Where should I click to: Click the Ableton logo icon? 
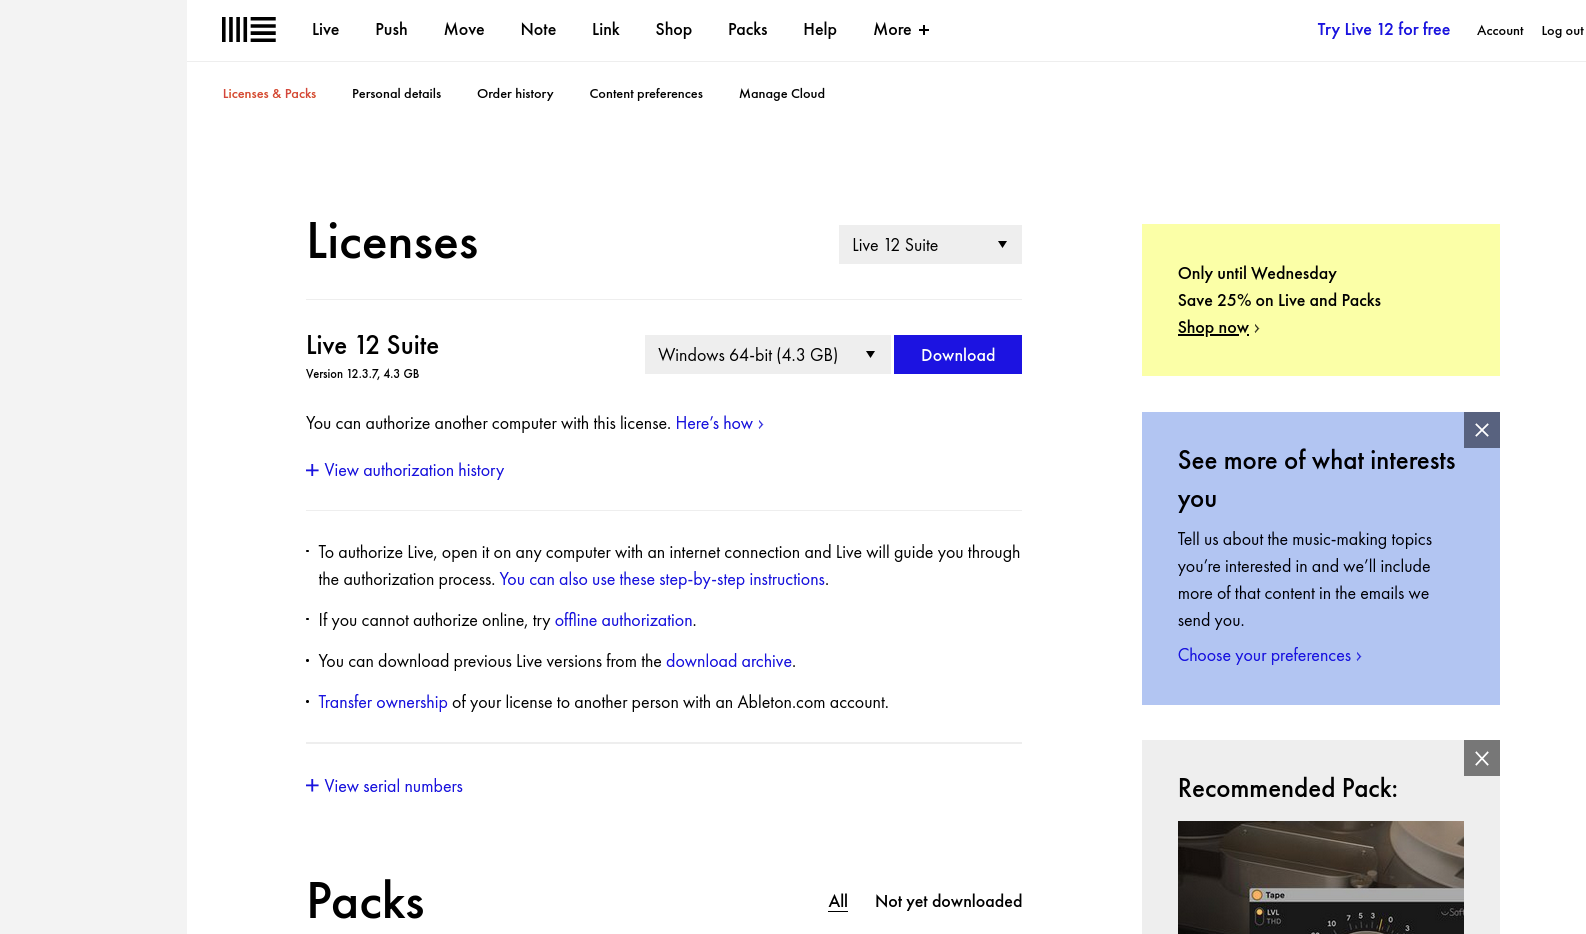[x=248, y=30]
